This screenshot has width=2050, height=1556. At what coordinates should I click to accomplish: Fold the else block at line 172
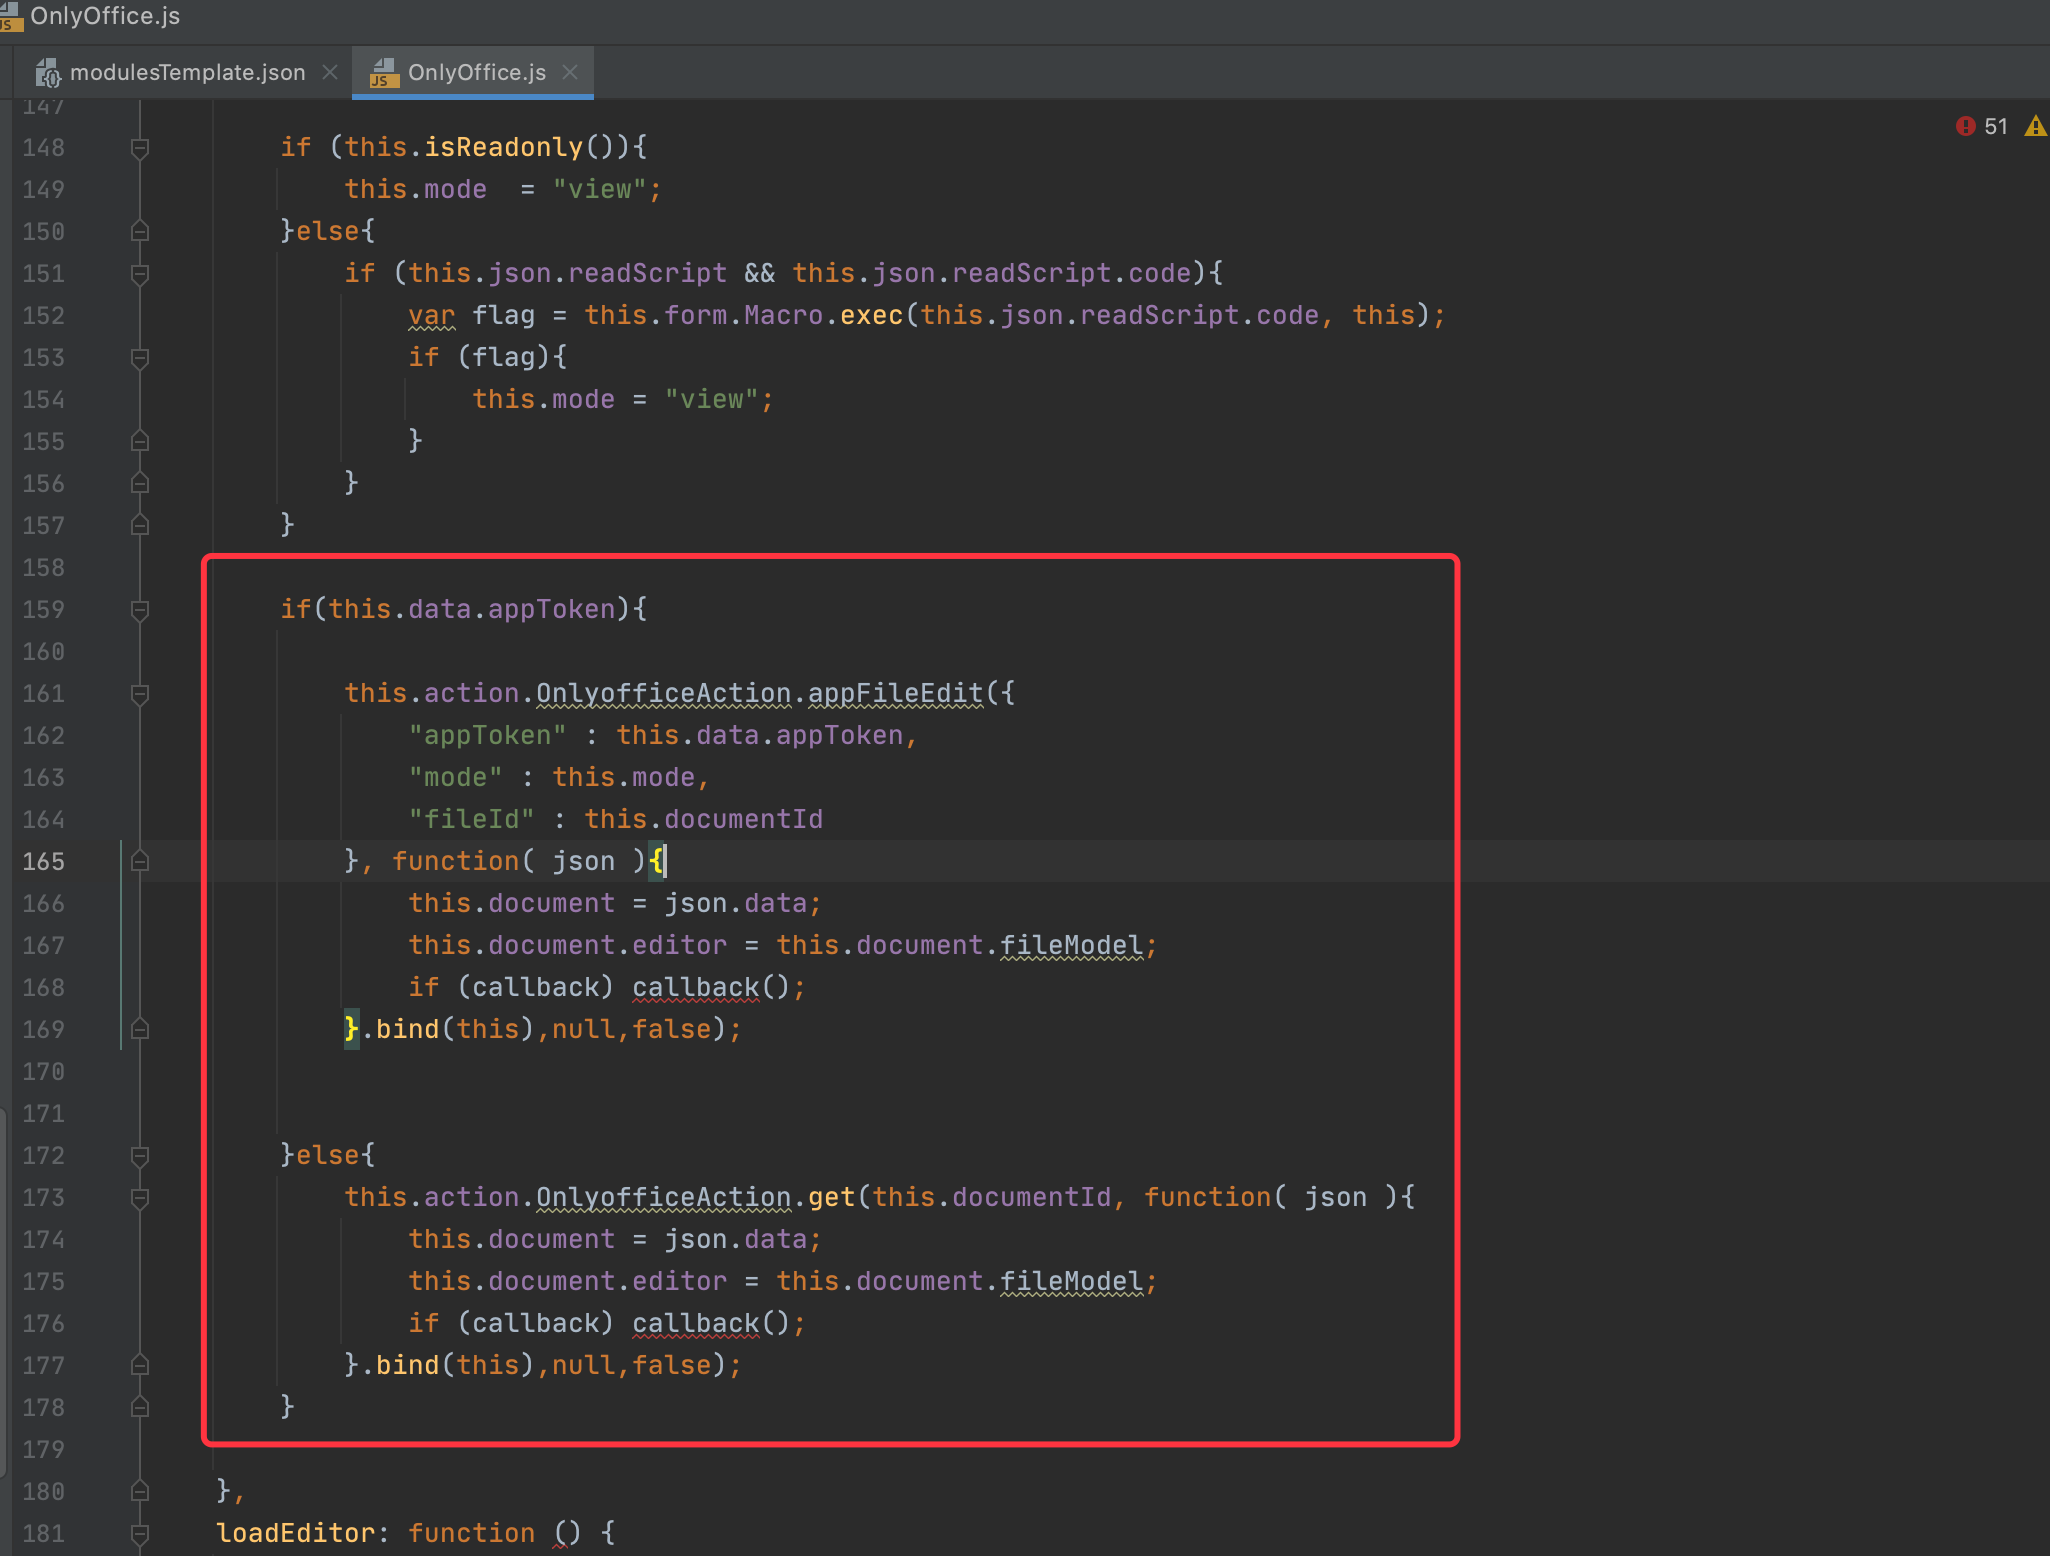click(140, 1156)
